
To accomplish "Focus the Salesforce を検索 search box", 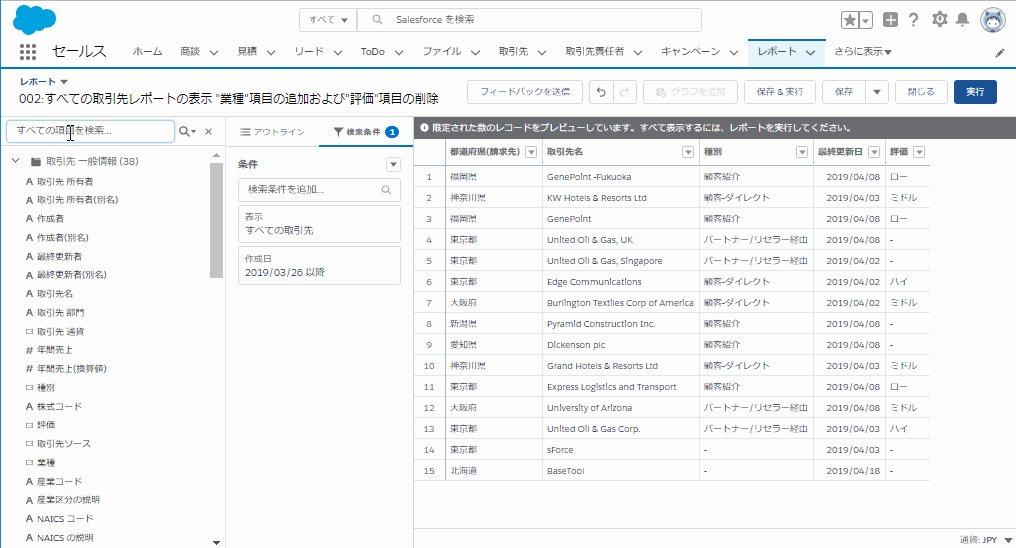I will 529,20.
